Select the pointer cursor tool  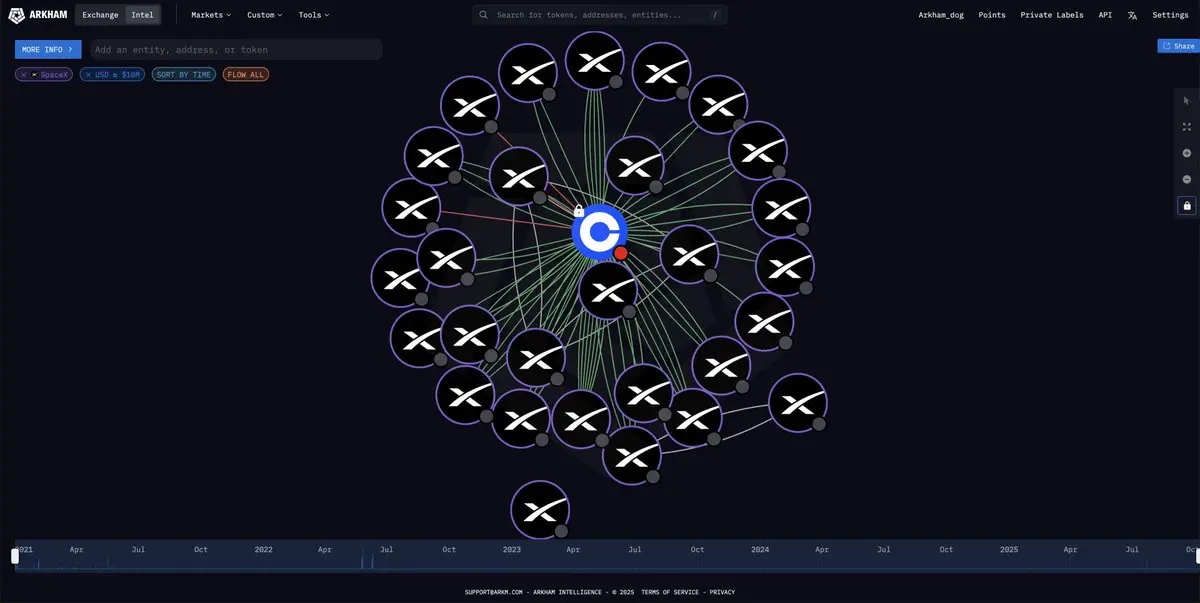tap(1187, 101)
